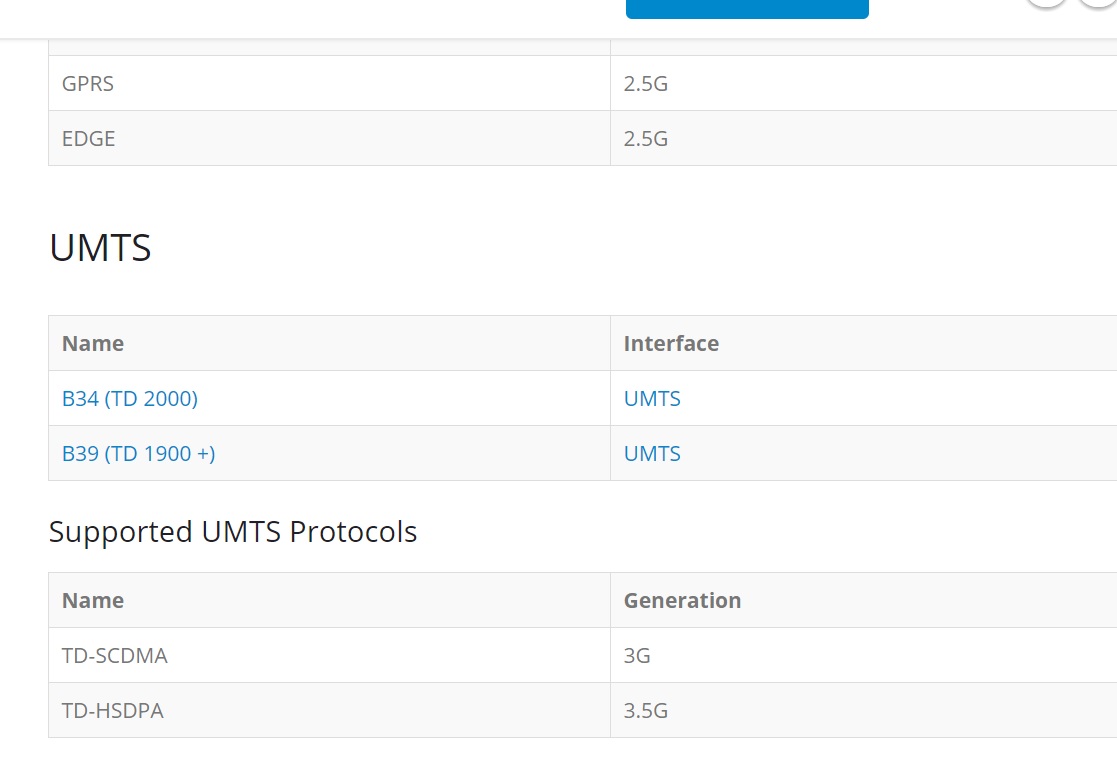Select the TD-HSDPA protocol cell
This screenshot has width=1117, height=777.
click(113, 711)
